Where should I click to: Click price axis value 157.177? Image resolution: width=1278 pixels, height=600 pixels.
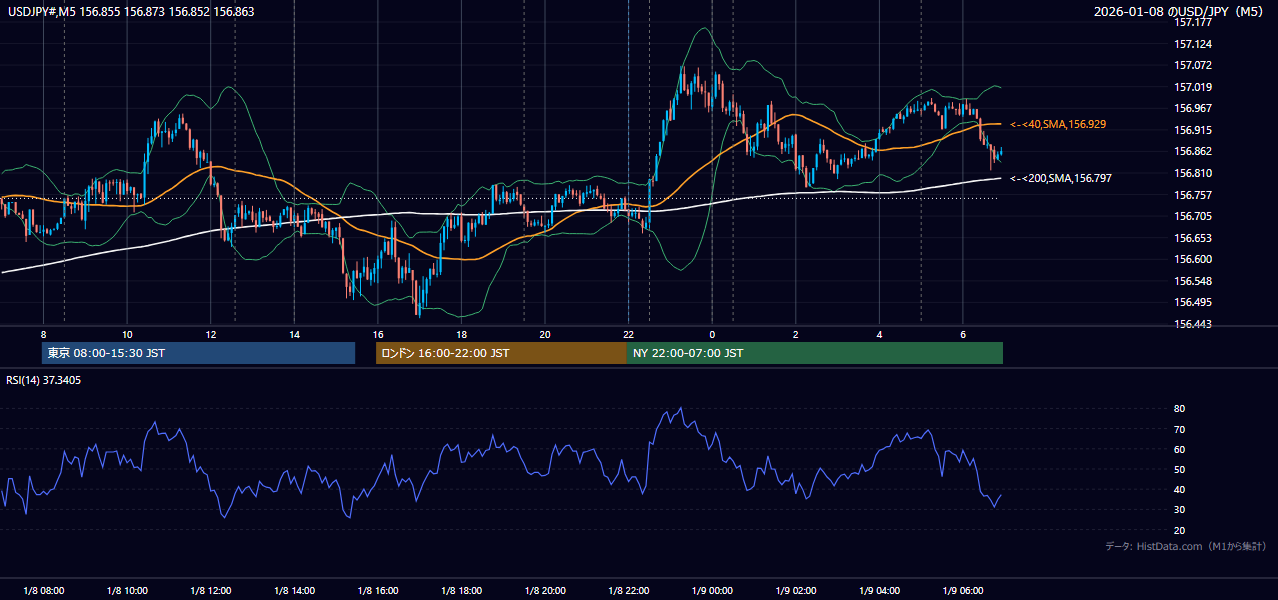(x=1192, y=22)
